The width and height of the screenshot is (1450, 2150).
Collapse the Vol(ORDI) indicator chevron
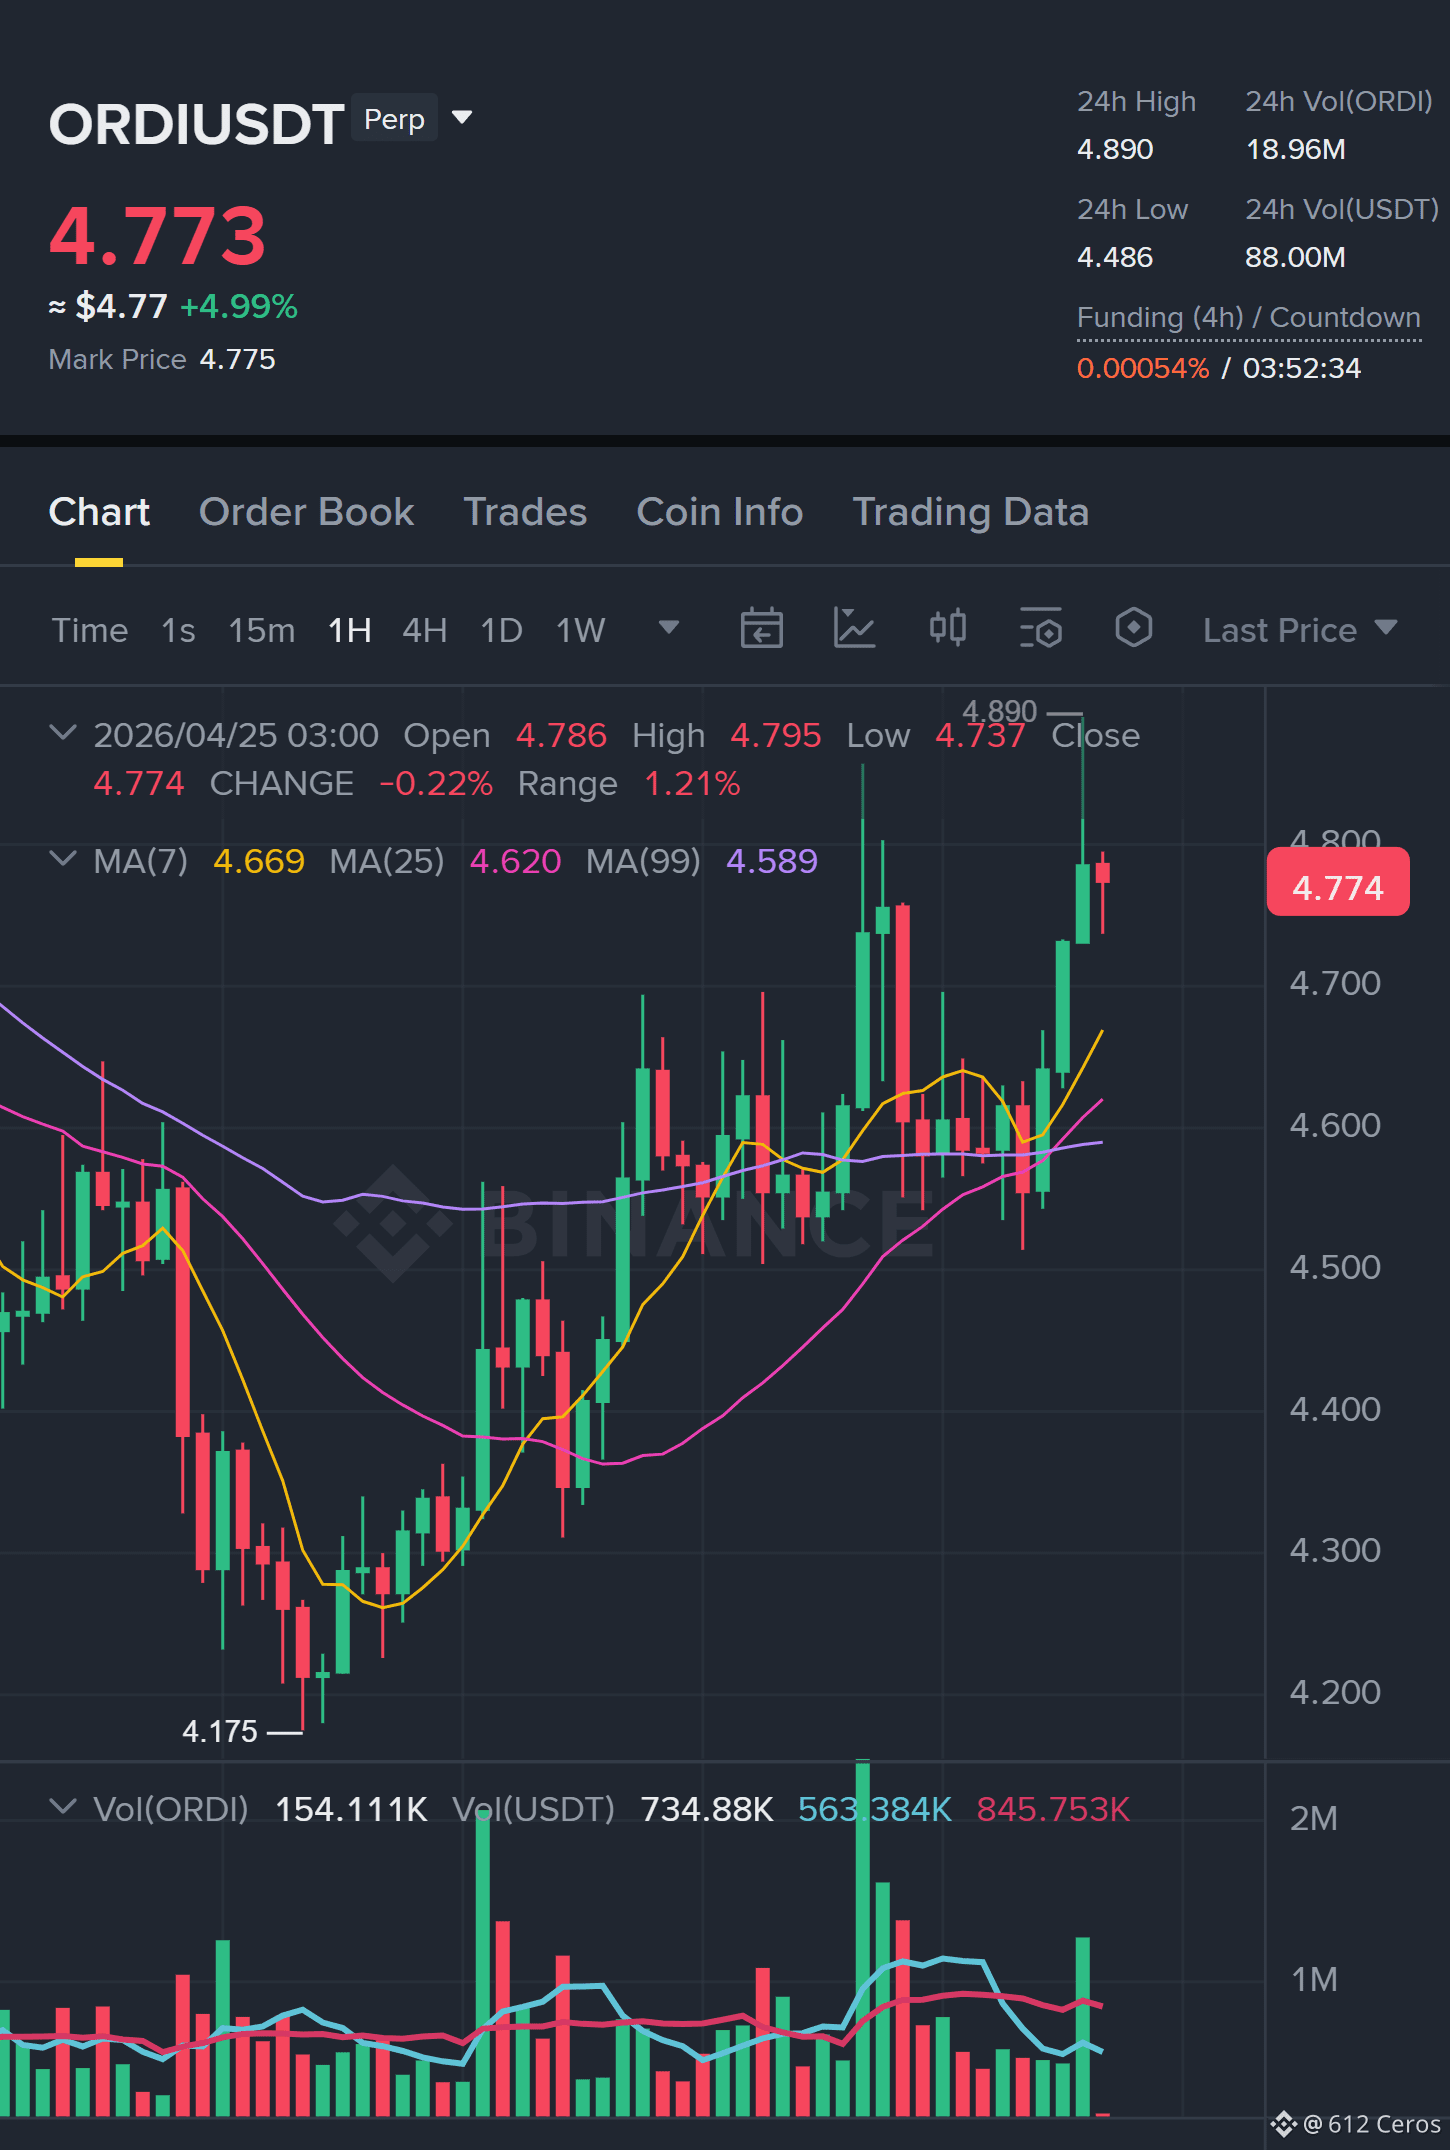[62, 1807]
